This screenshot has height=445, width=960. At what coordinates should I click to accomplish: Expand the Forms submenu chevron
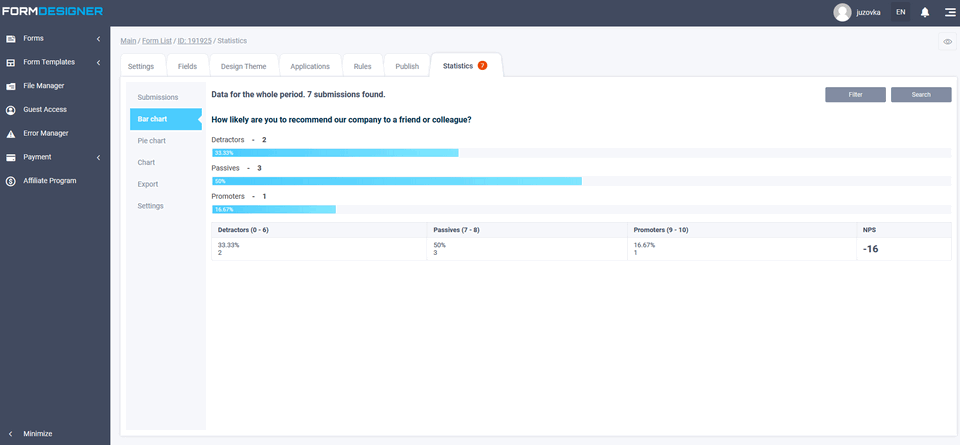coord(98,39)
